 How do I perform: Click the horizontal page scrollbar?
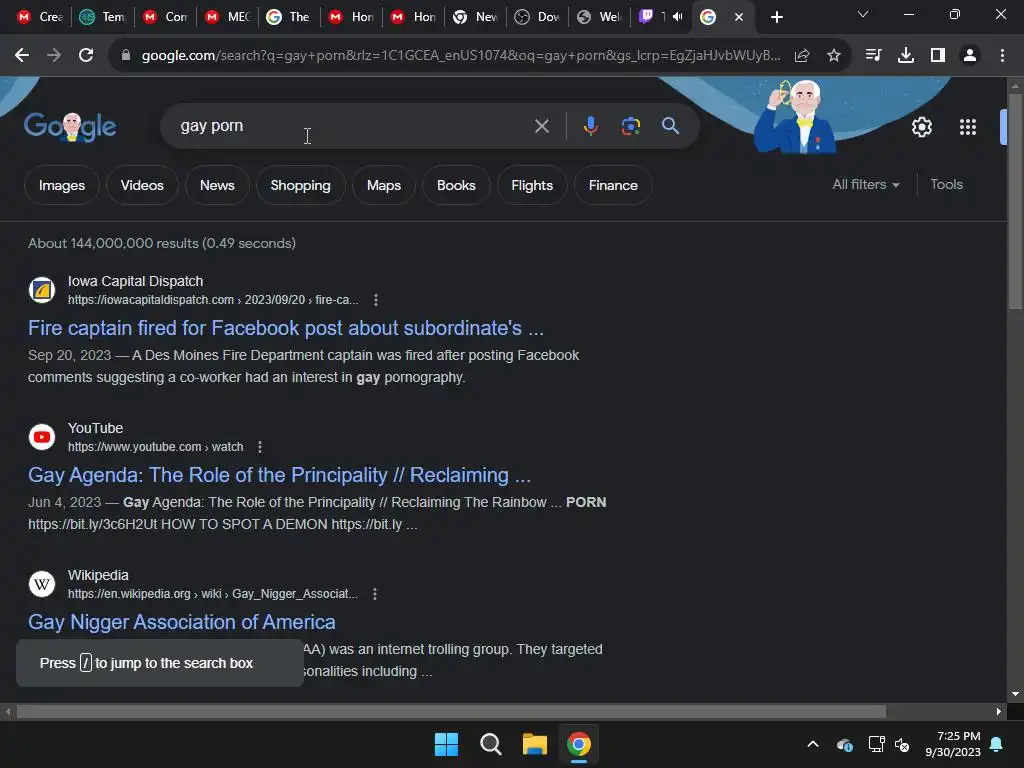[x=451, y=711]
